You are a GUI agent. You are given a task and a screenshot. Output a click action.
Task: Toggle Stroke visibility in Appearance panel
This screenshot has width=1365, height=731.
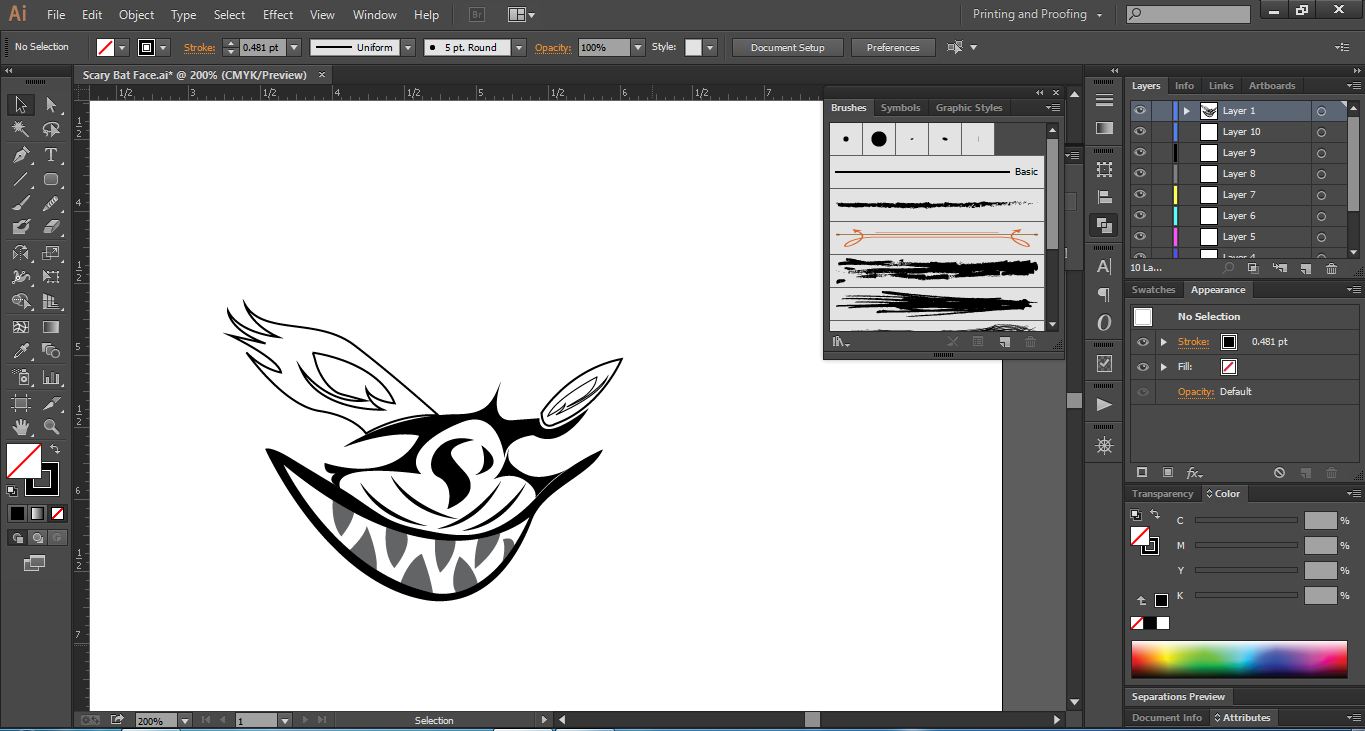click(x=1143, y=342)
